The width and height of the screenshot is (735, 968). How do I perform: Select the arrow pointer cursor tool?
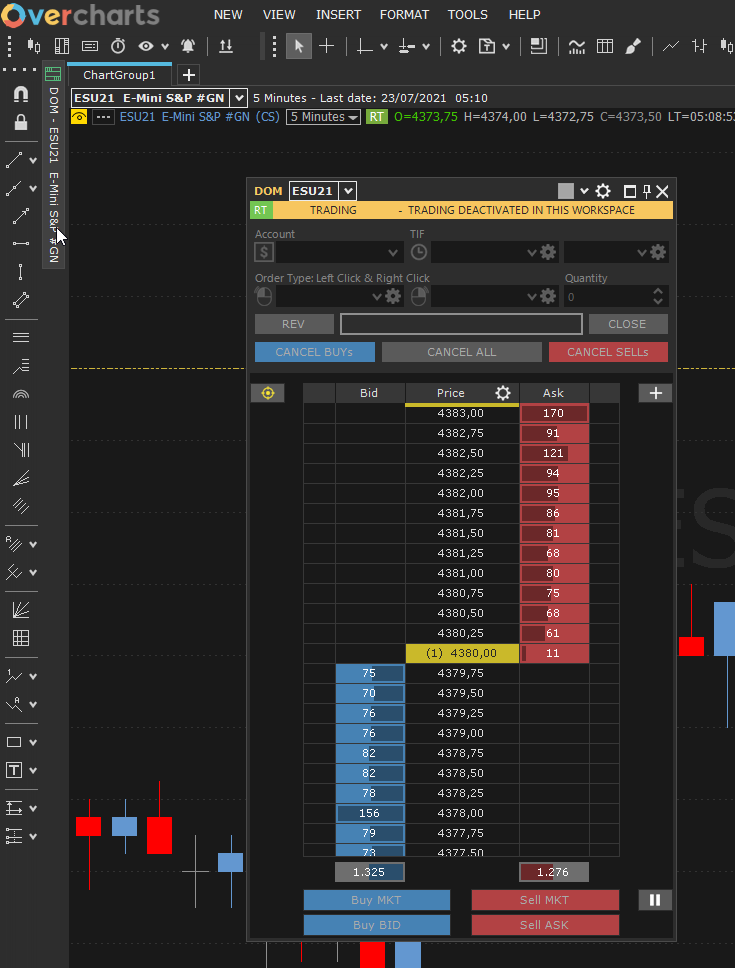(299, 46)
